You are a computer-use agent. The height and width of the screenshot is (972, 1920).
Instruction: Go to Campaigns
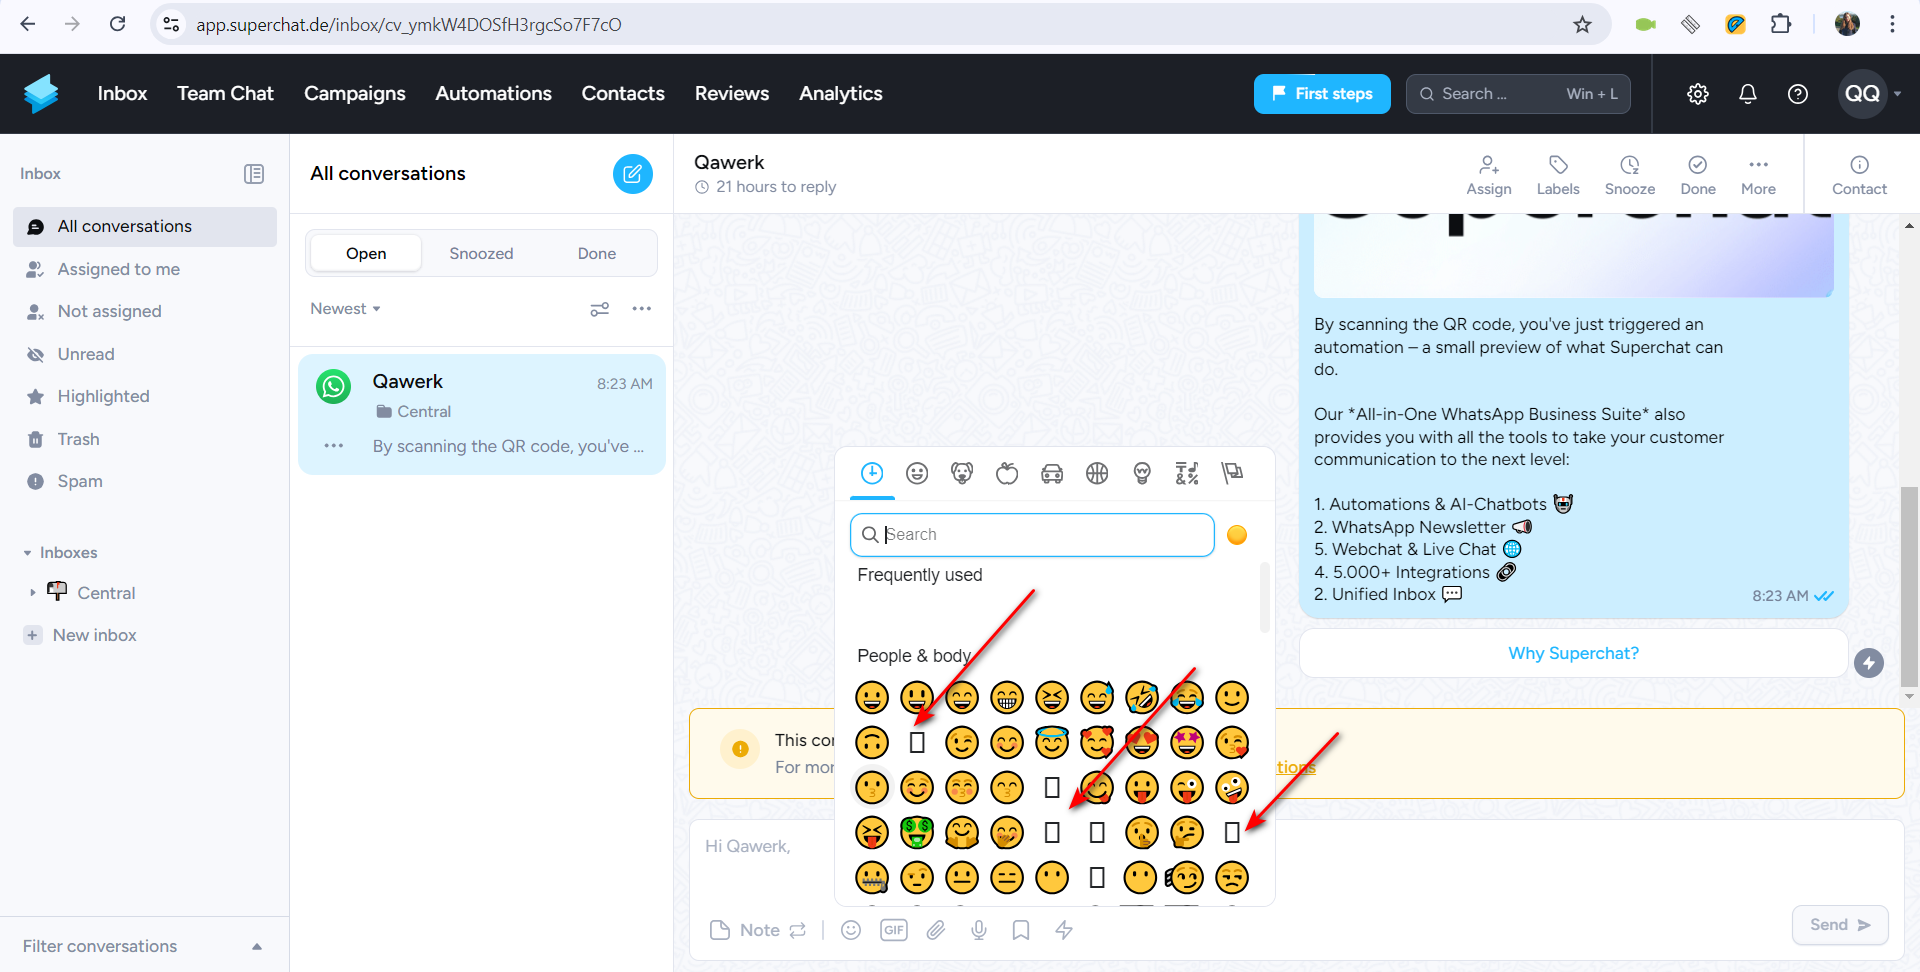tap(355, 93)
